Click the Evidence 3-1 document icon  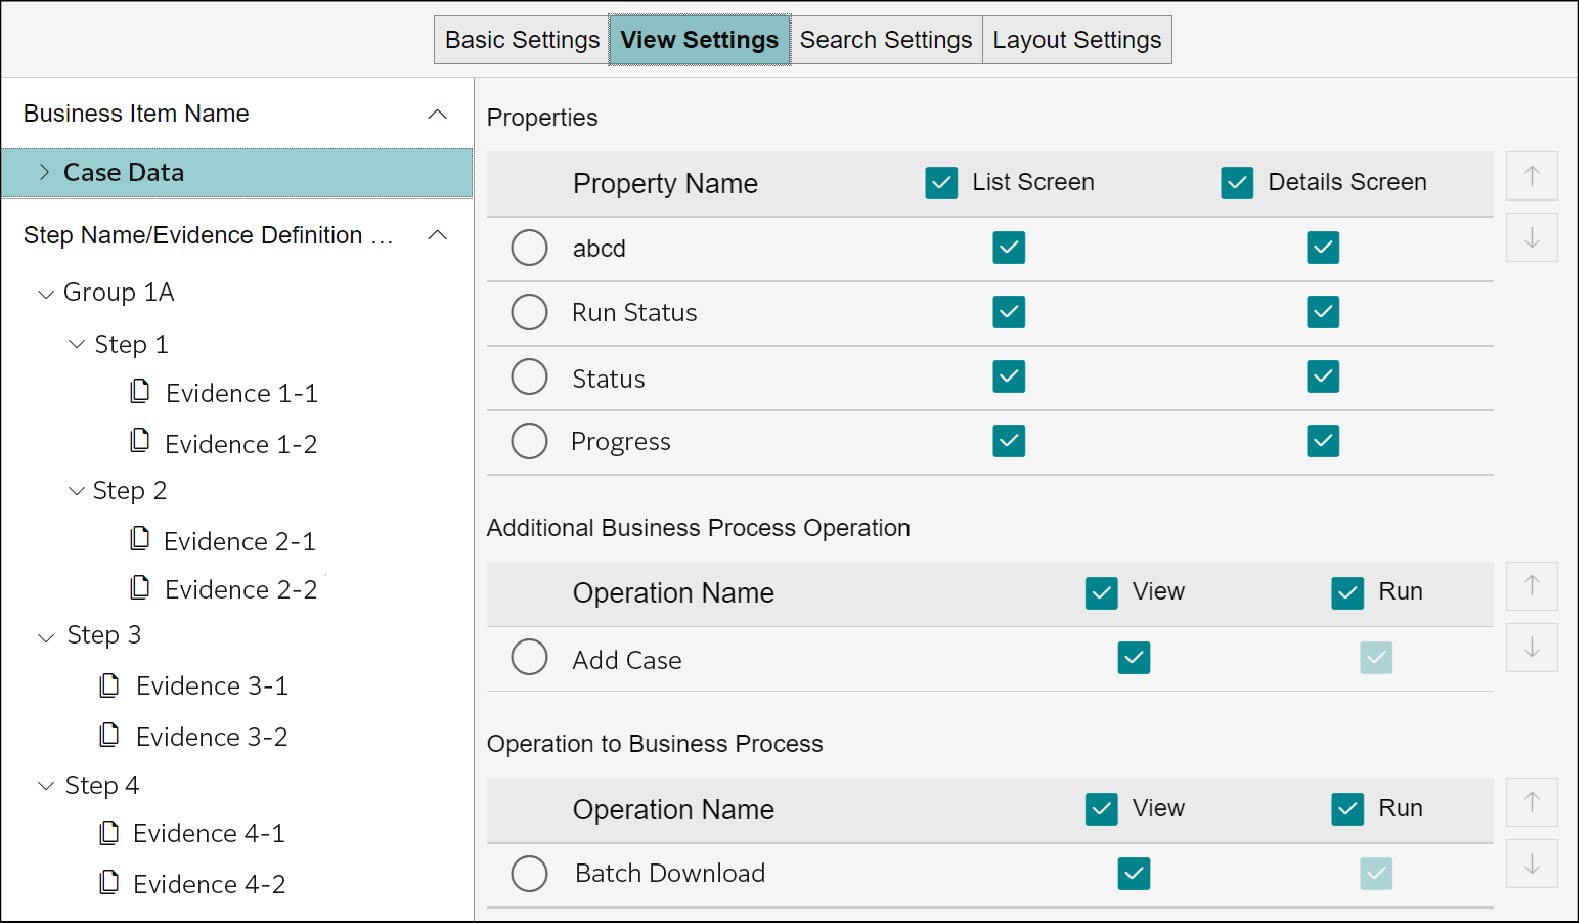pos(110,685)
